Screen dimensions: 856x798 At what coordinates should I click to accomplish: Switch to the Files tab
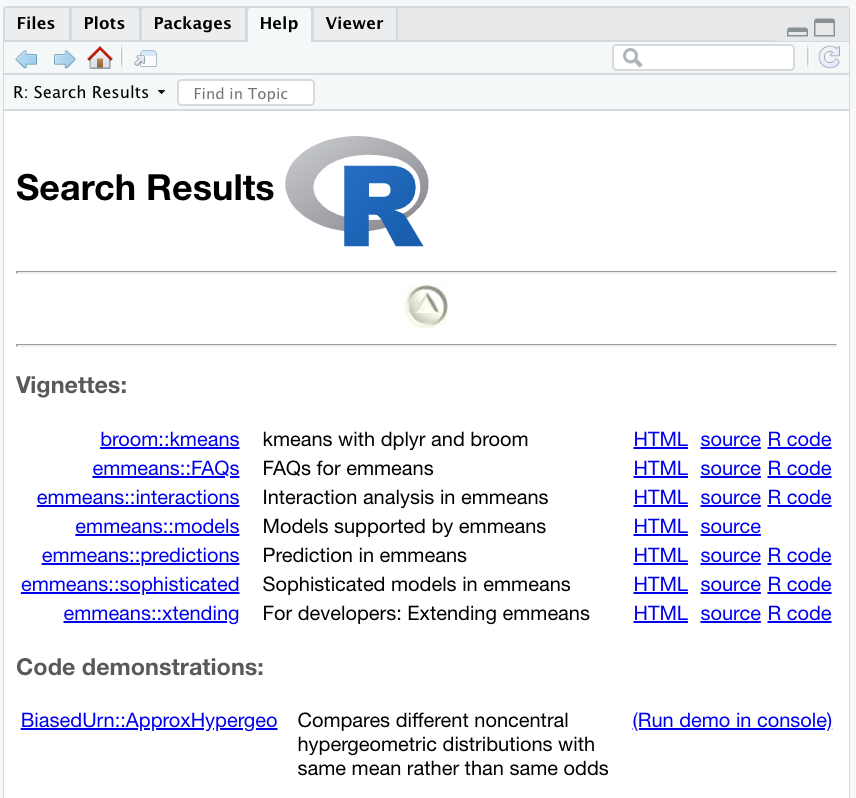pyautogui.click(x=36, y=23)
